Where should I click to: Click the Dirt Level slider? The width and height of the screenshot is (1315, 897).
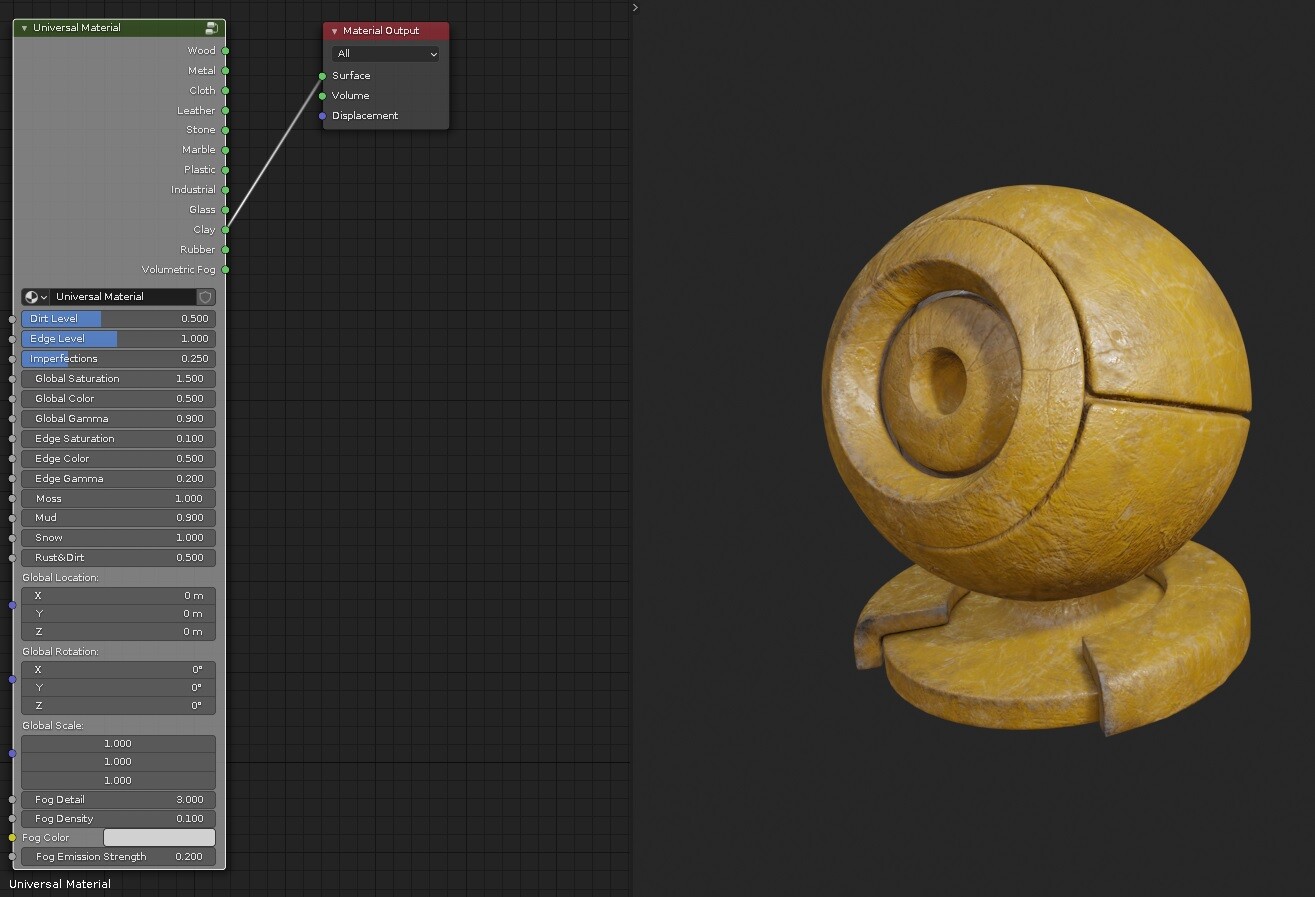pos(117,318)
